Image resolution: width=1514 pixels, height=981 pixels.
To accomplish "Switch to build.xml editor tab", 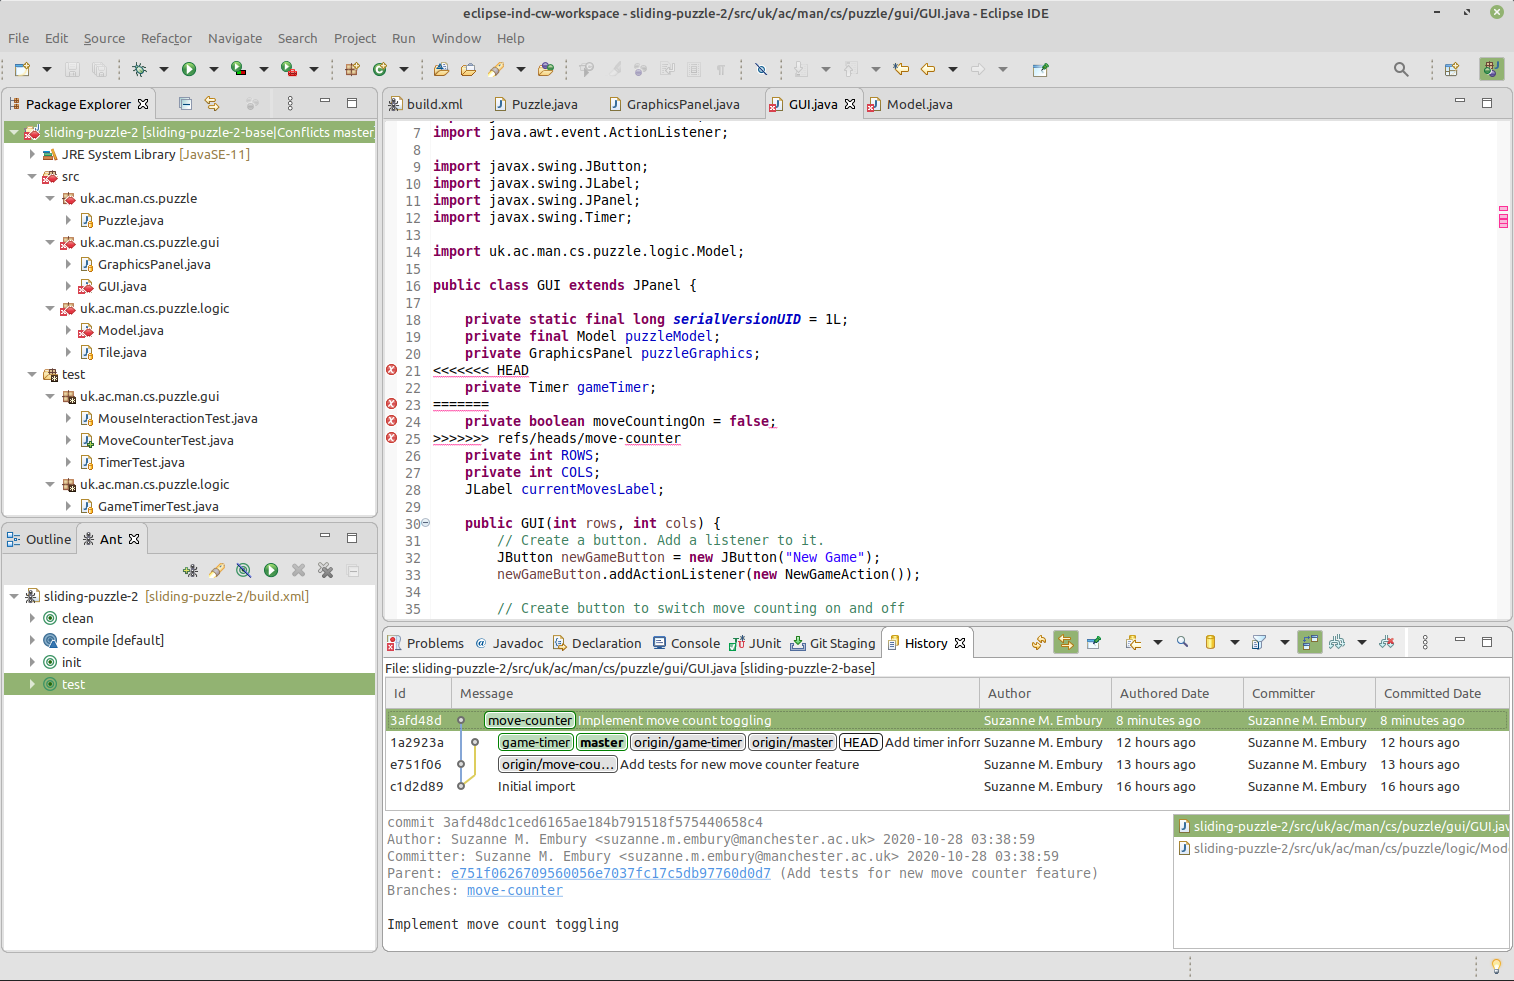I will 426,104.
